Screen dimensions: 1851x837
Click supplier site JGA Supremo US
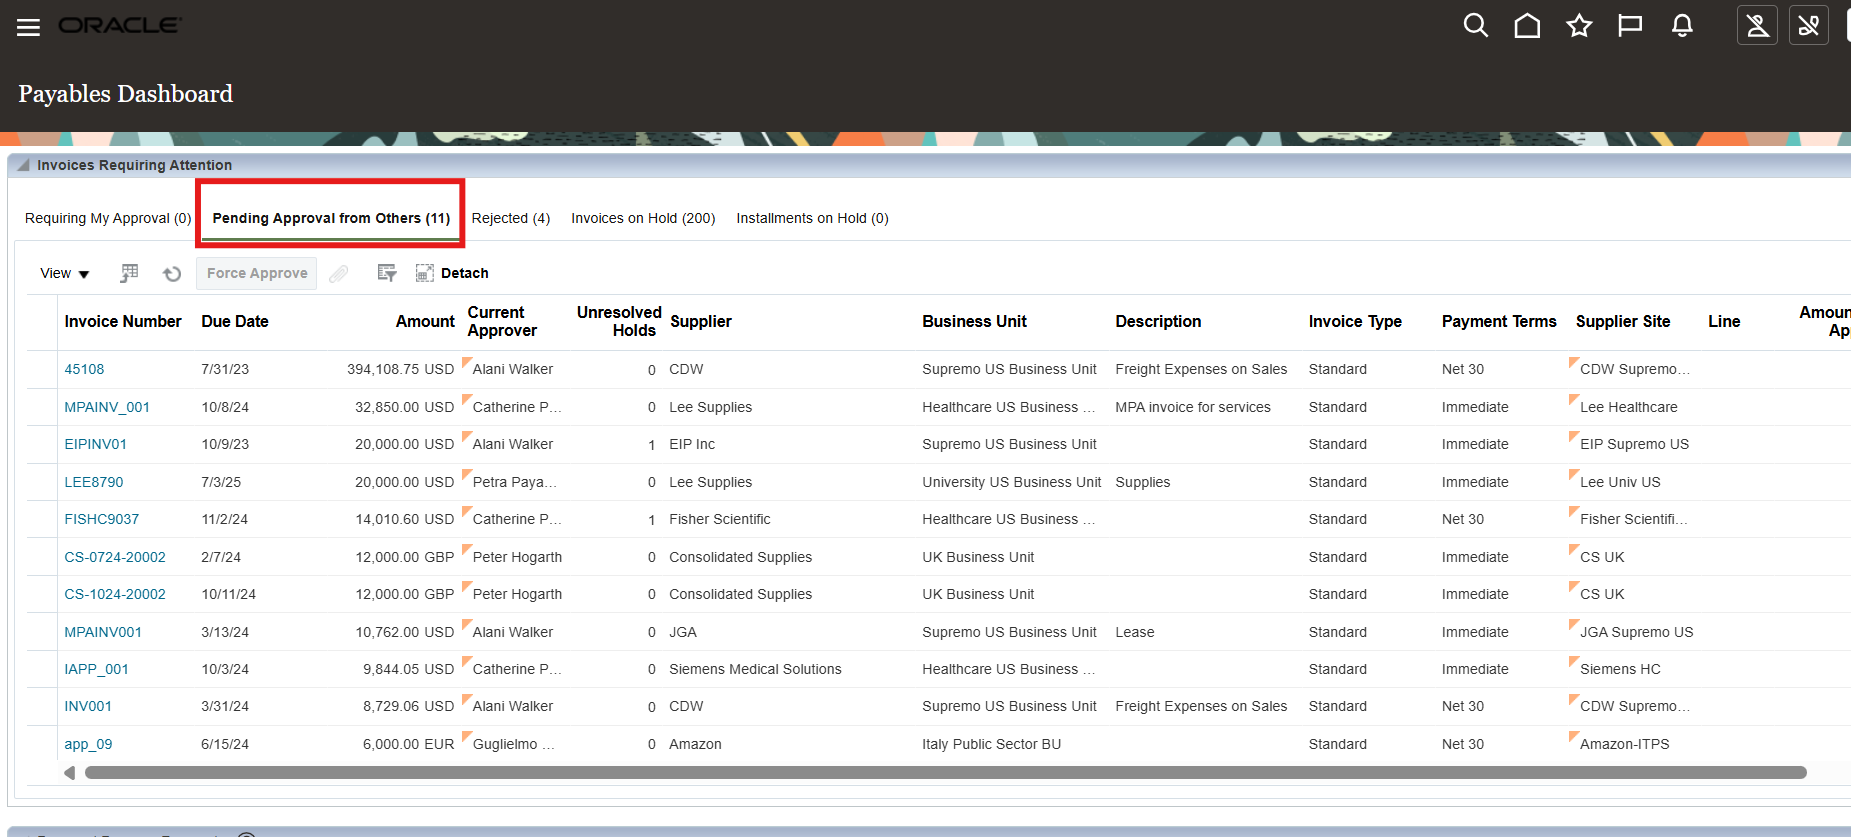pyautogui.click(x=1637, y=632)
